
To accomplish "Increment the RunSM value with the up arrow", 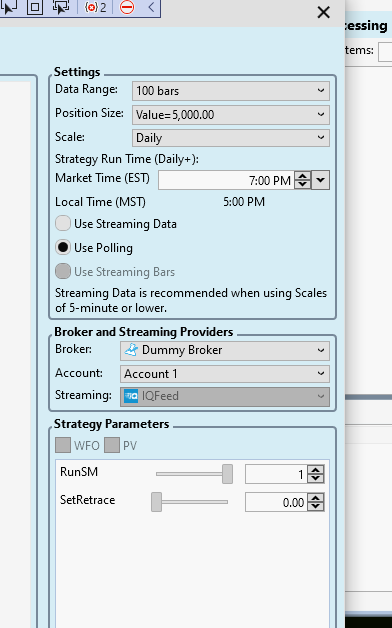I will click(x=316, y=470).
